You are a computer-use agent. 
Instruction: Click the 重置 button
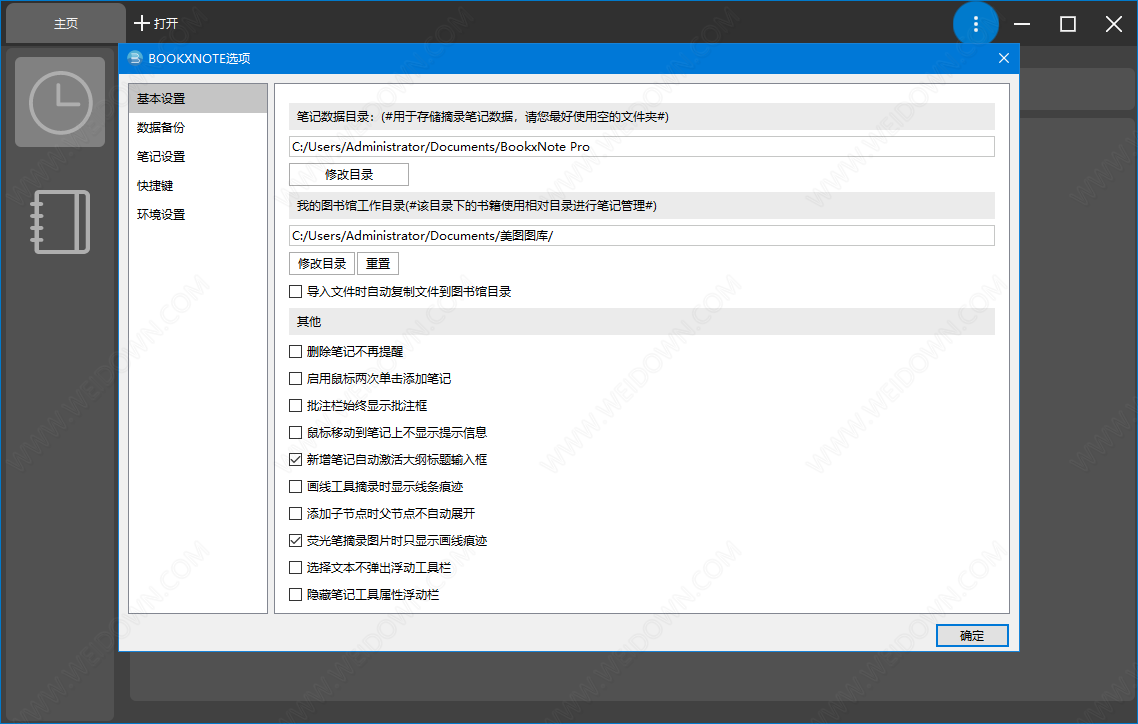tap(378, 263)
